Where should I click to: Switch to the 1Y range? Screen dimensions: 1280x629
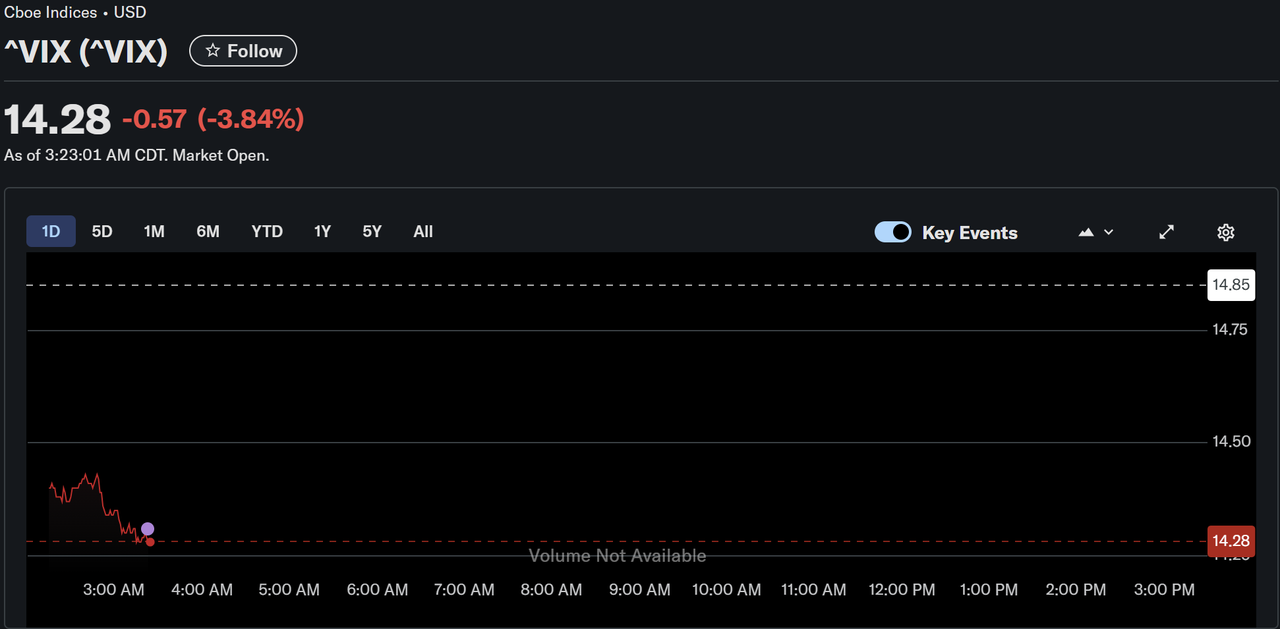pyautogui.click(x=322, y=231)
